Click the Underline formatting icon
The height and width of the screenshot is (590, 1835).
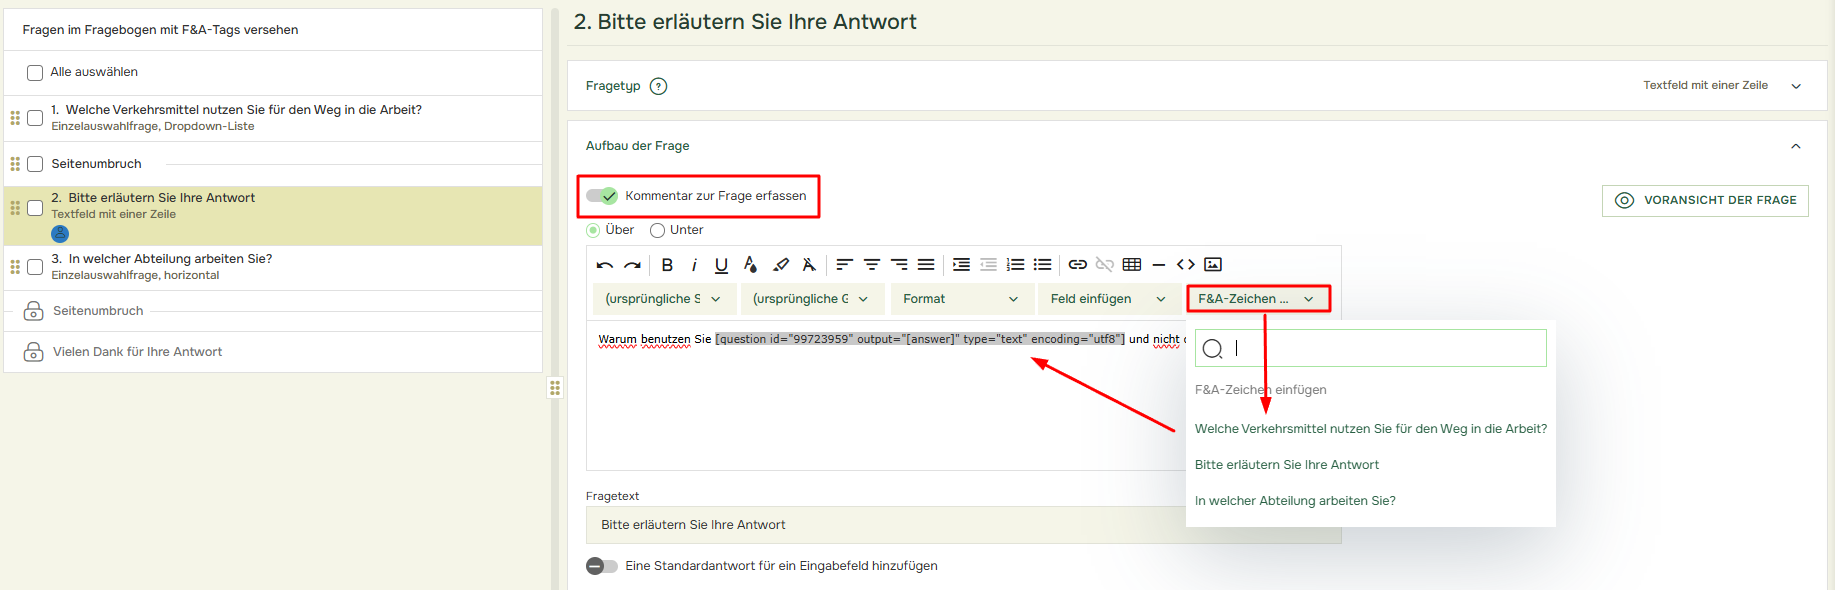click(721, 265)
